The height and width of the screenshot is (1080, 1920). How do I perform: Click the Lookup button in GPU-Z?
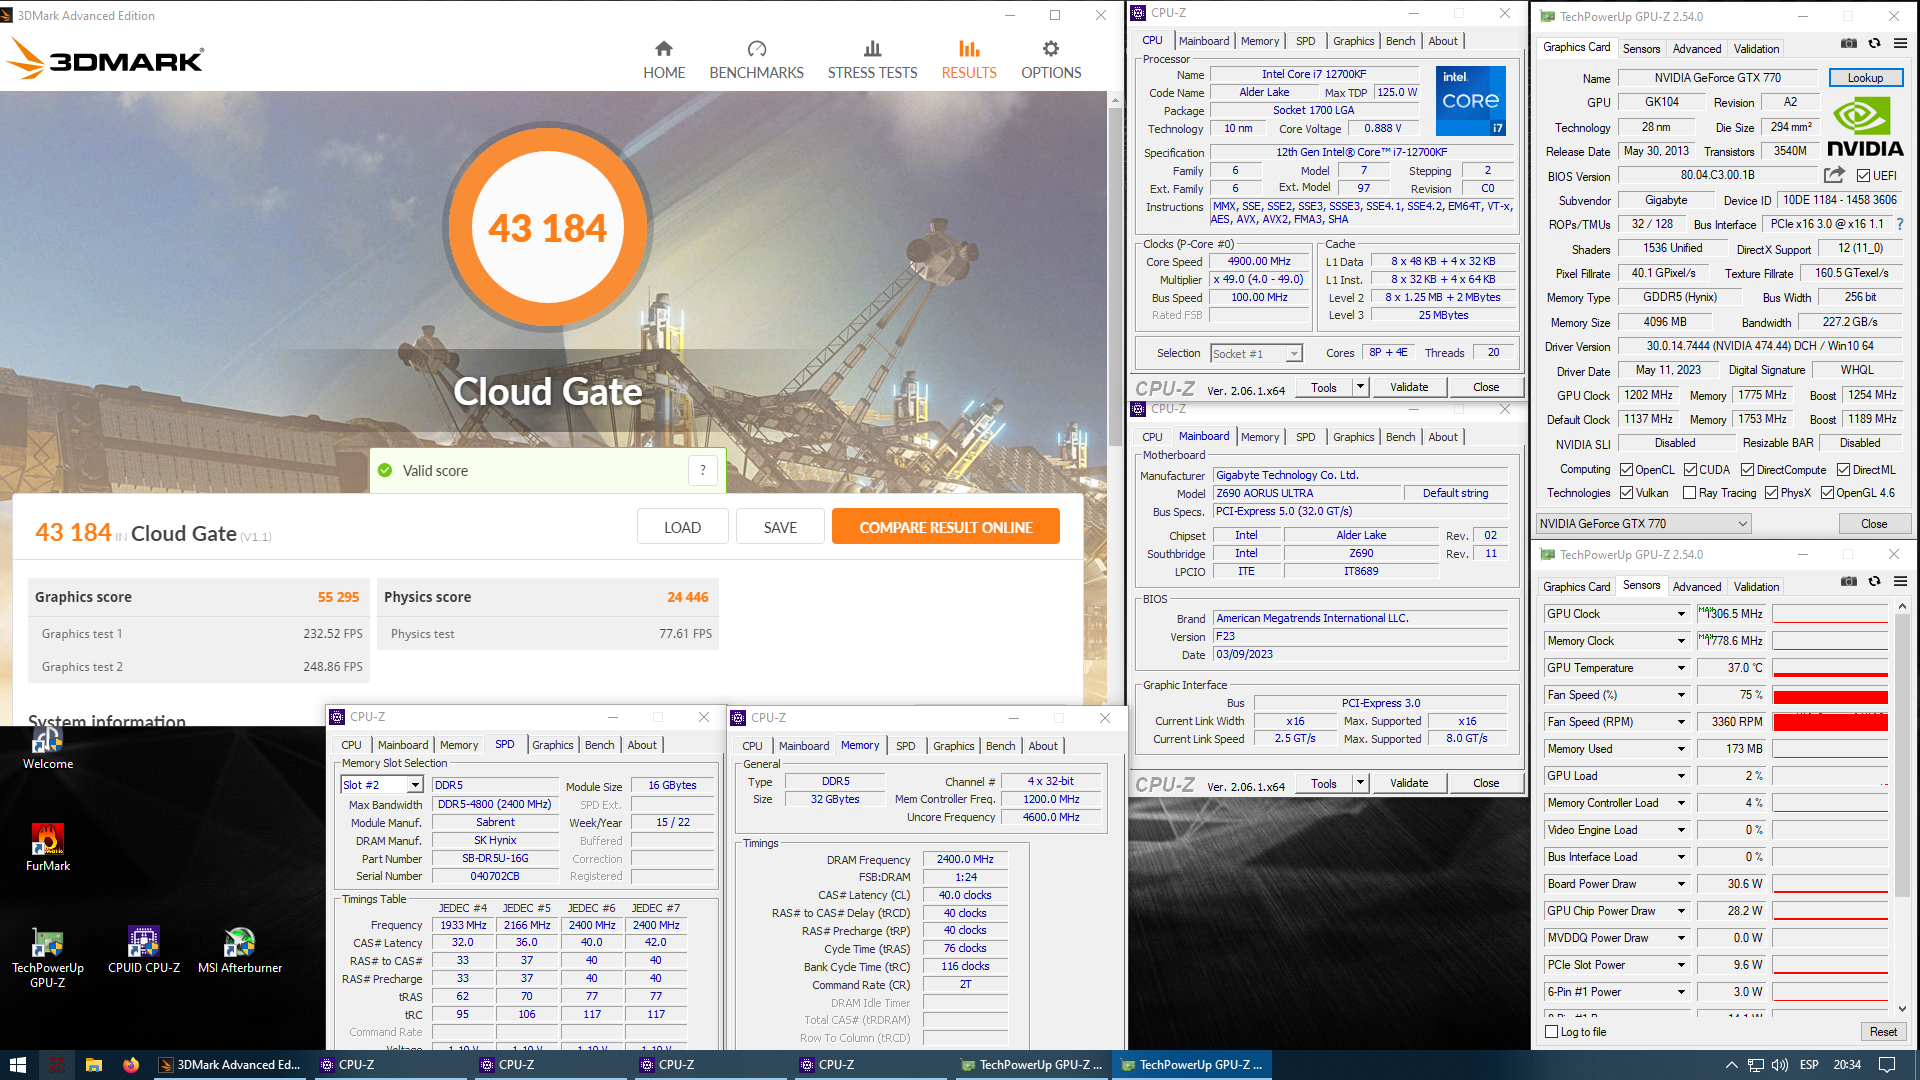coord(1866,78)
